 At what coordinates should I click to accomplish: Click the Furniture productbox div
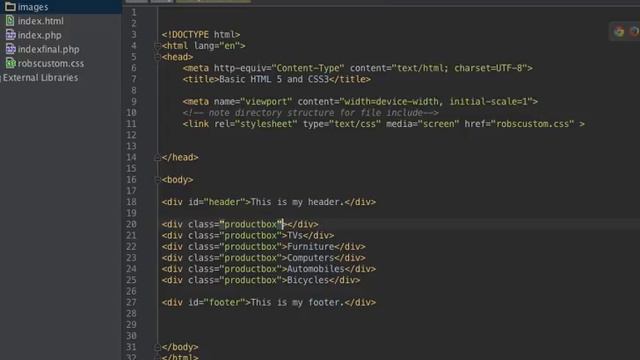(263, 247)
